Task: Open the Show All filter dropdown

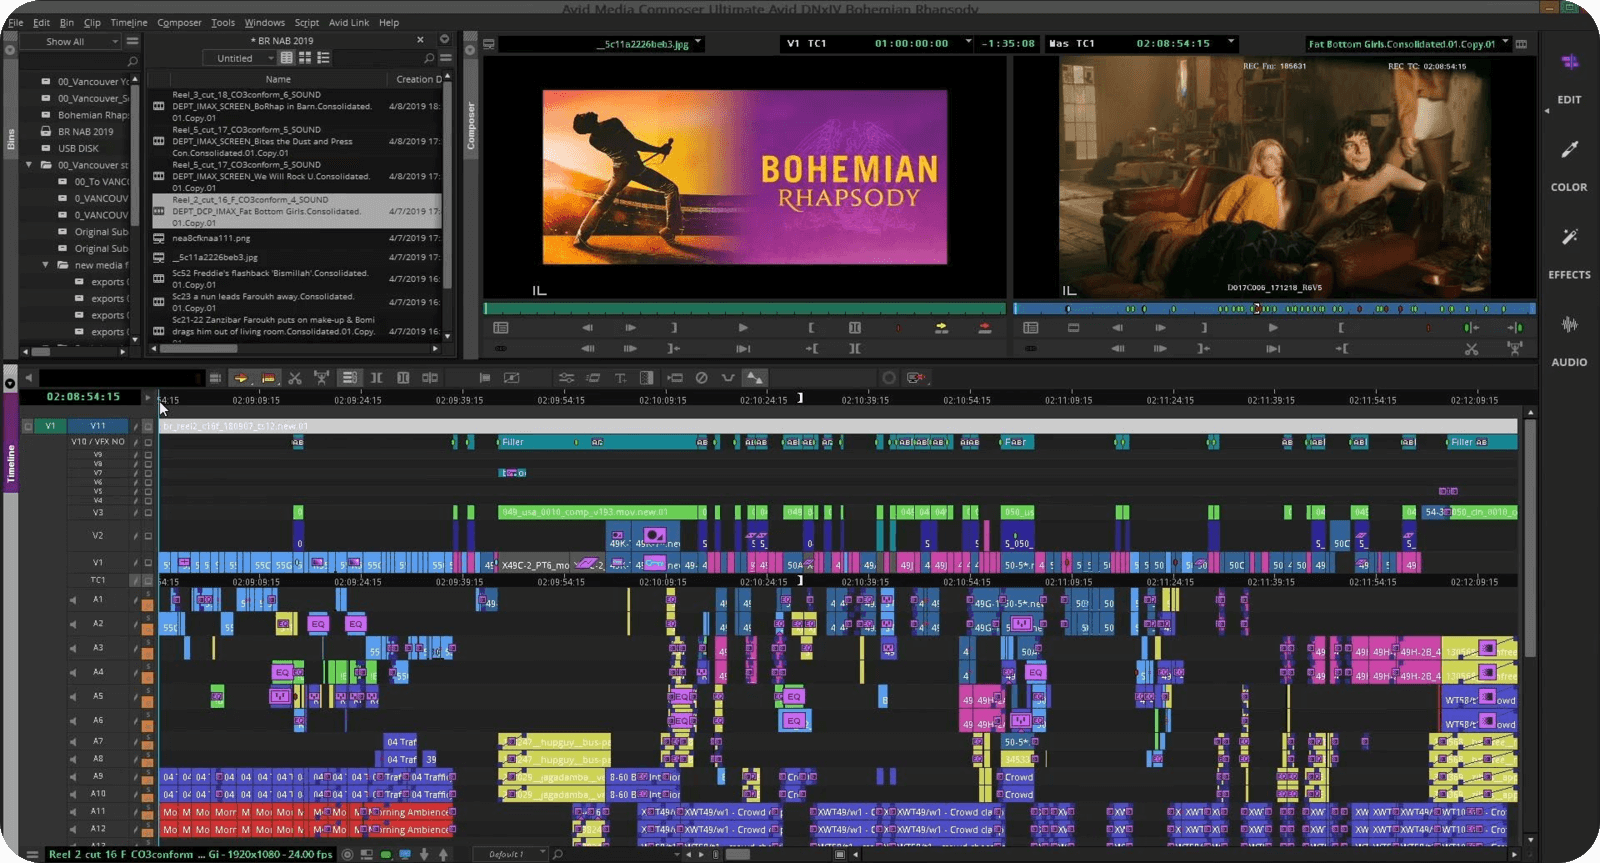Action: 72,42
